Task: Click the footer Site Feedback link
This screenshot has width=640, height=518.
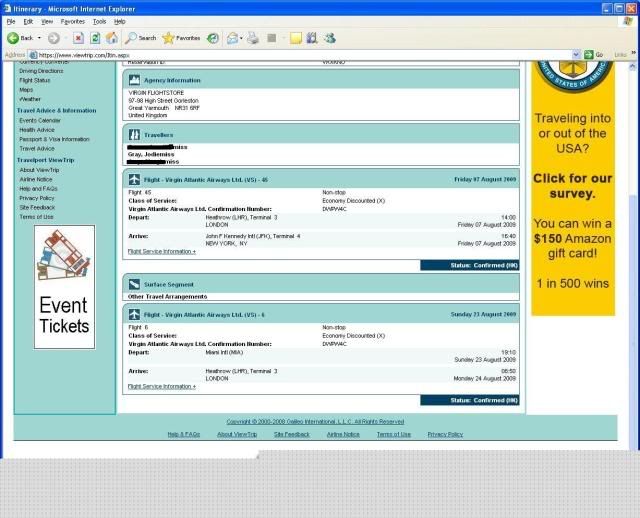Action: point(292,434)
